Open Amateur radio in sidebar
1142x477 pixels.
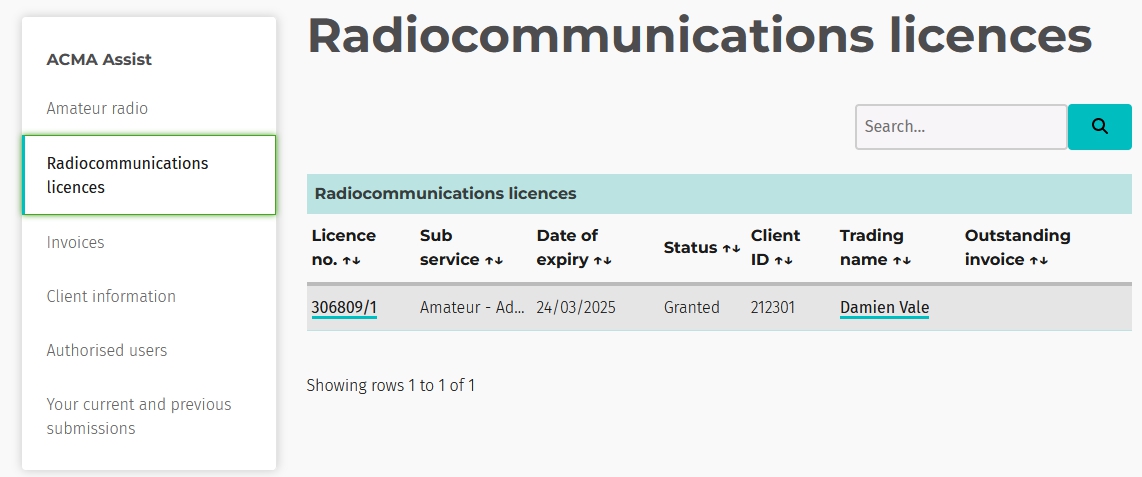point(97,108)
